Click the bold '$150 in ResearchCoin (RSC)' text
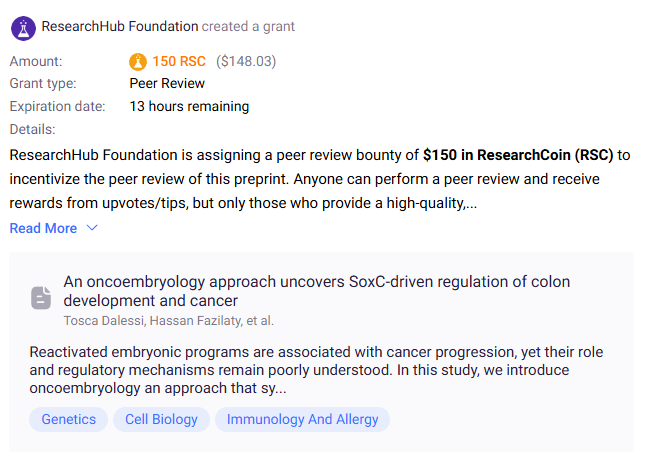 tap(518, 156)
